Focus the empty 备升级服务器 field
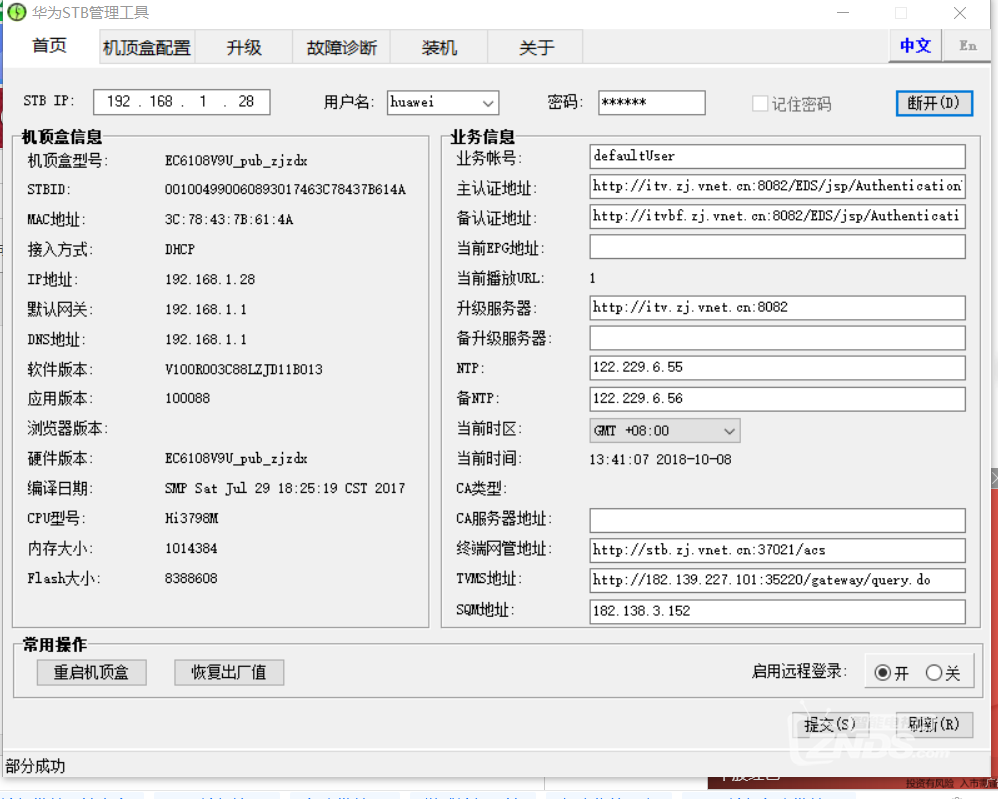Image resolution: width=998 pixels, height=799 pixels. pyautogui.click(x=777, y=338)
